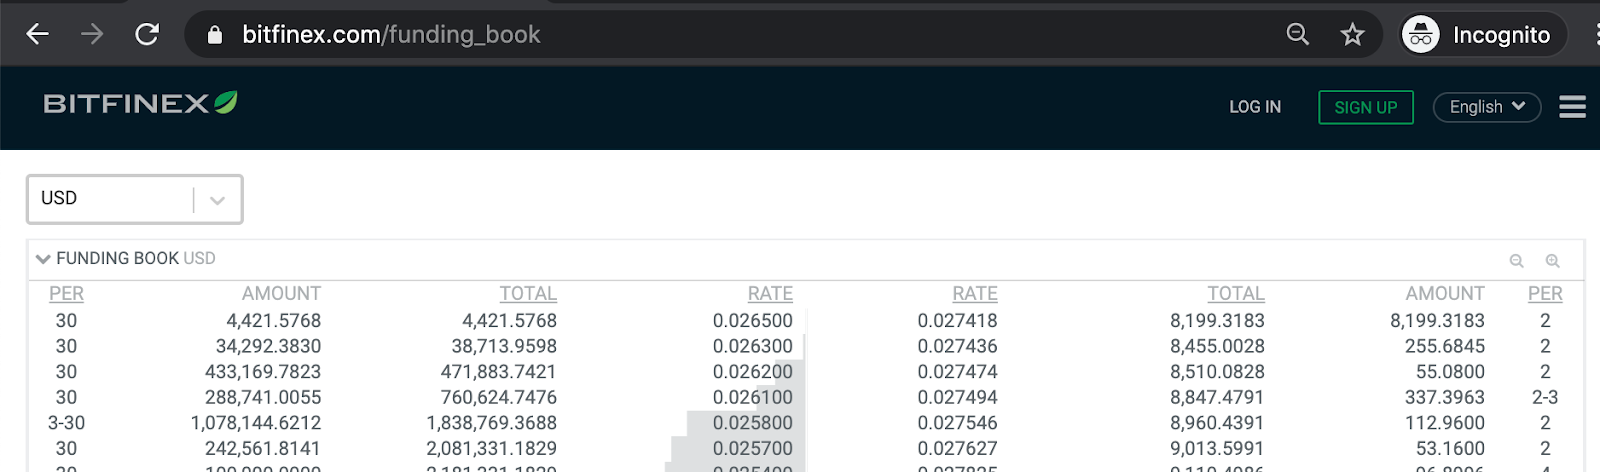
Task: Click the 3-30 period cell
Action: pos(66,423)
